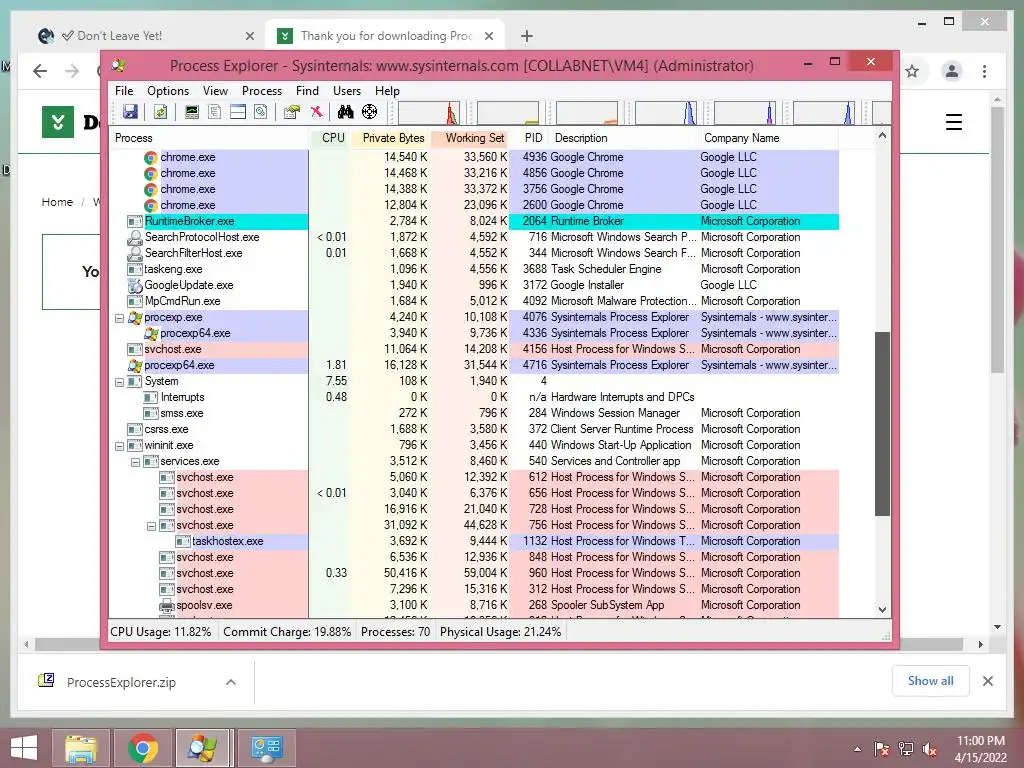
Task: Sort by the CPU column header
Action: [330, 138]
